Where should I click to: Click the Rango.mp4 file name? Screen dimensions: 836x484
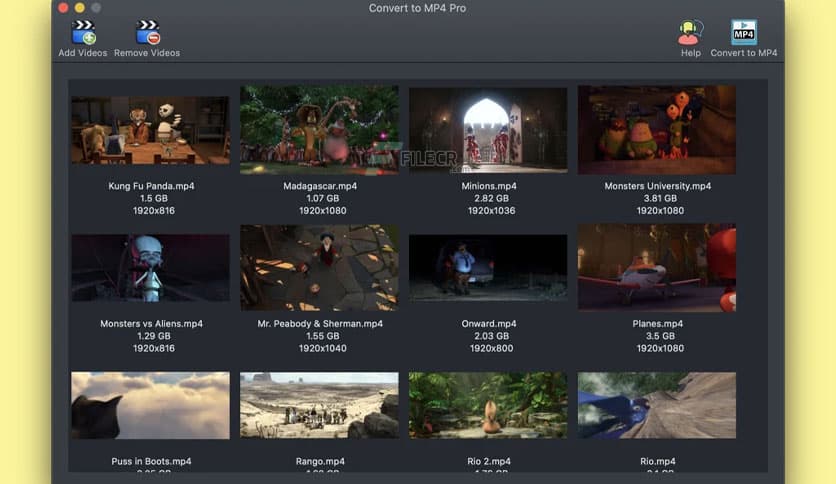pyautogui.click(x=320, y=462)
